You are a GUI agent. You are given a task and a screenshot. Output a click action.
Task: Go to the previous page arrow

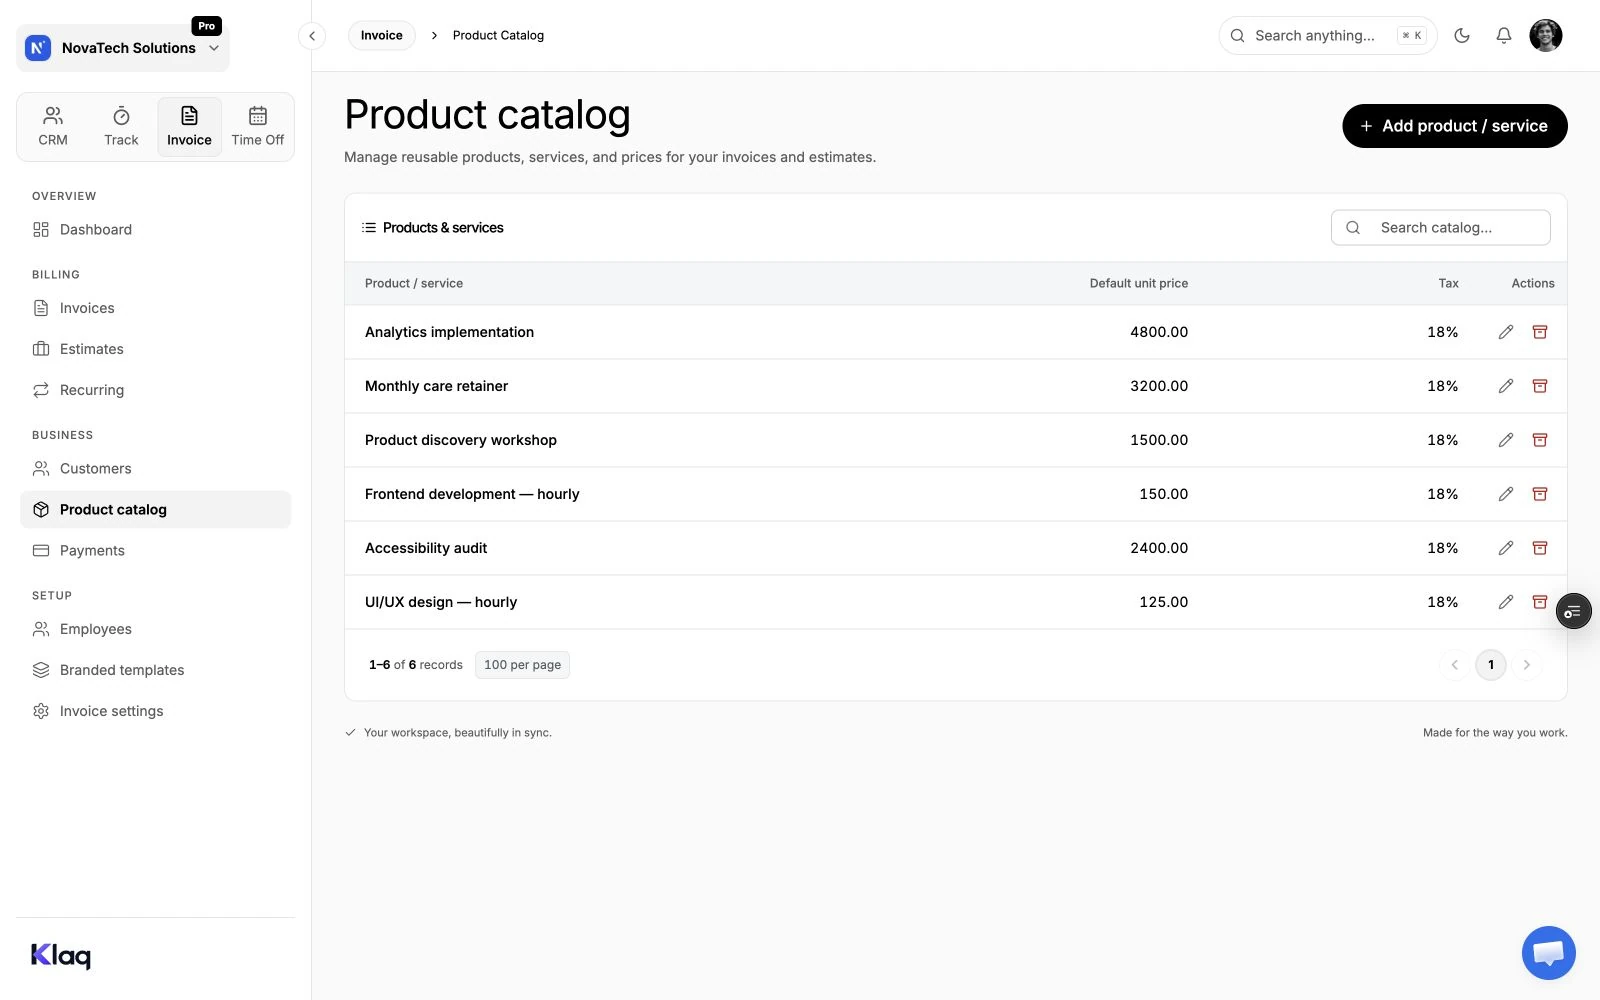[1455, 665]
